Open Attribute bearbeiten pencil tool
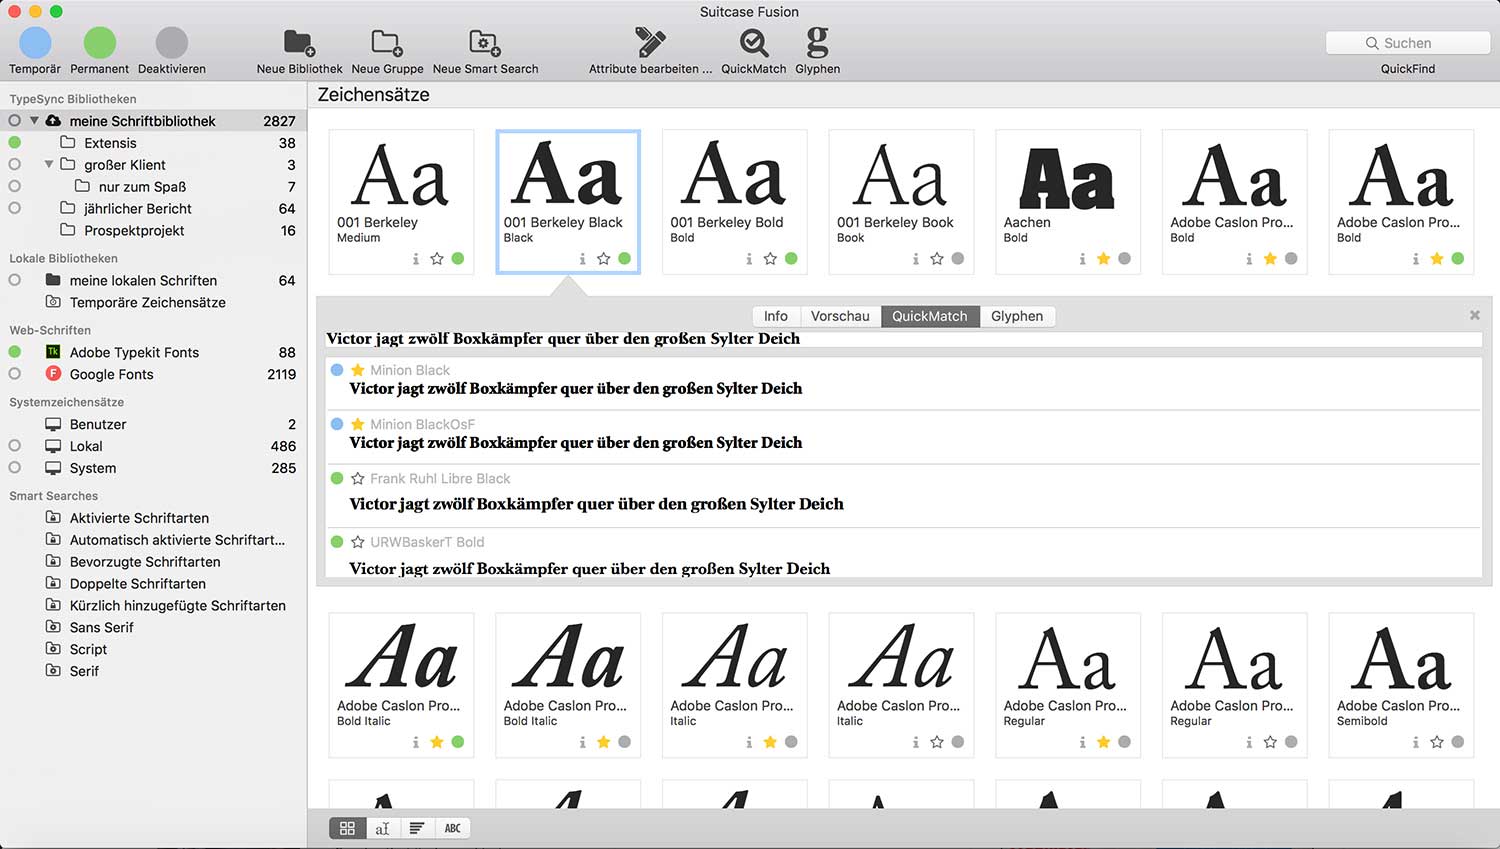1500x849 pixels. pos(650,44)
